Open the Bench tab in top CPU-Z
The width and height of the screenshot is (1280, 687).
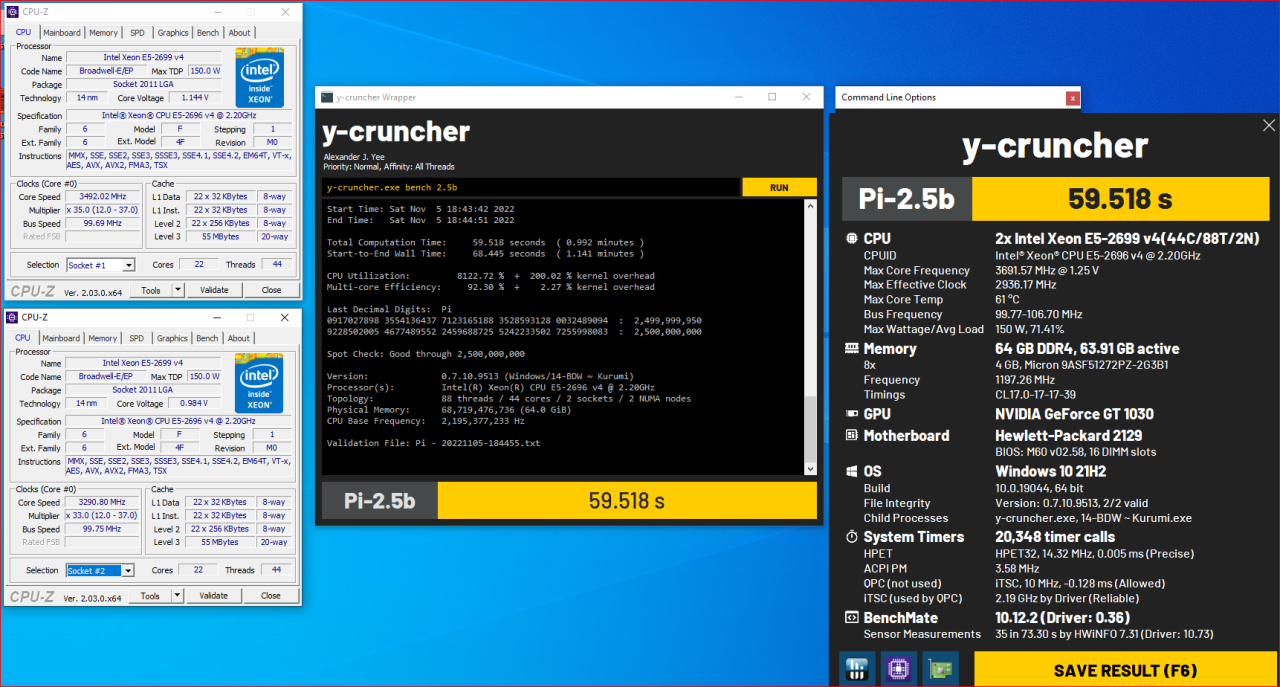tap(208, 33)
